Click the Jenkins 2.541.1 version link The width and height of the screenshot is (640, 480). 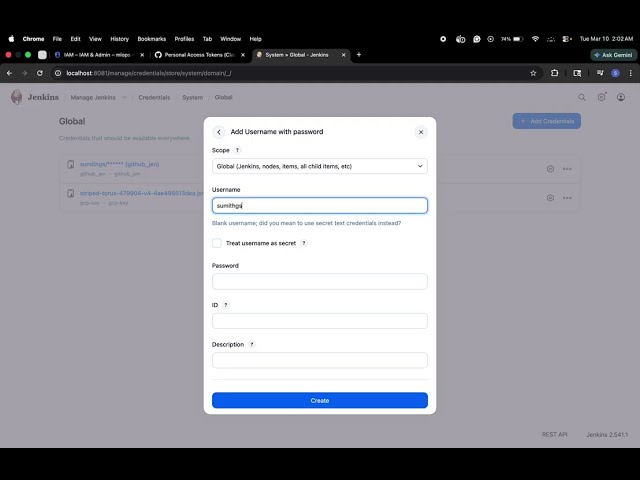coord(607,435)
